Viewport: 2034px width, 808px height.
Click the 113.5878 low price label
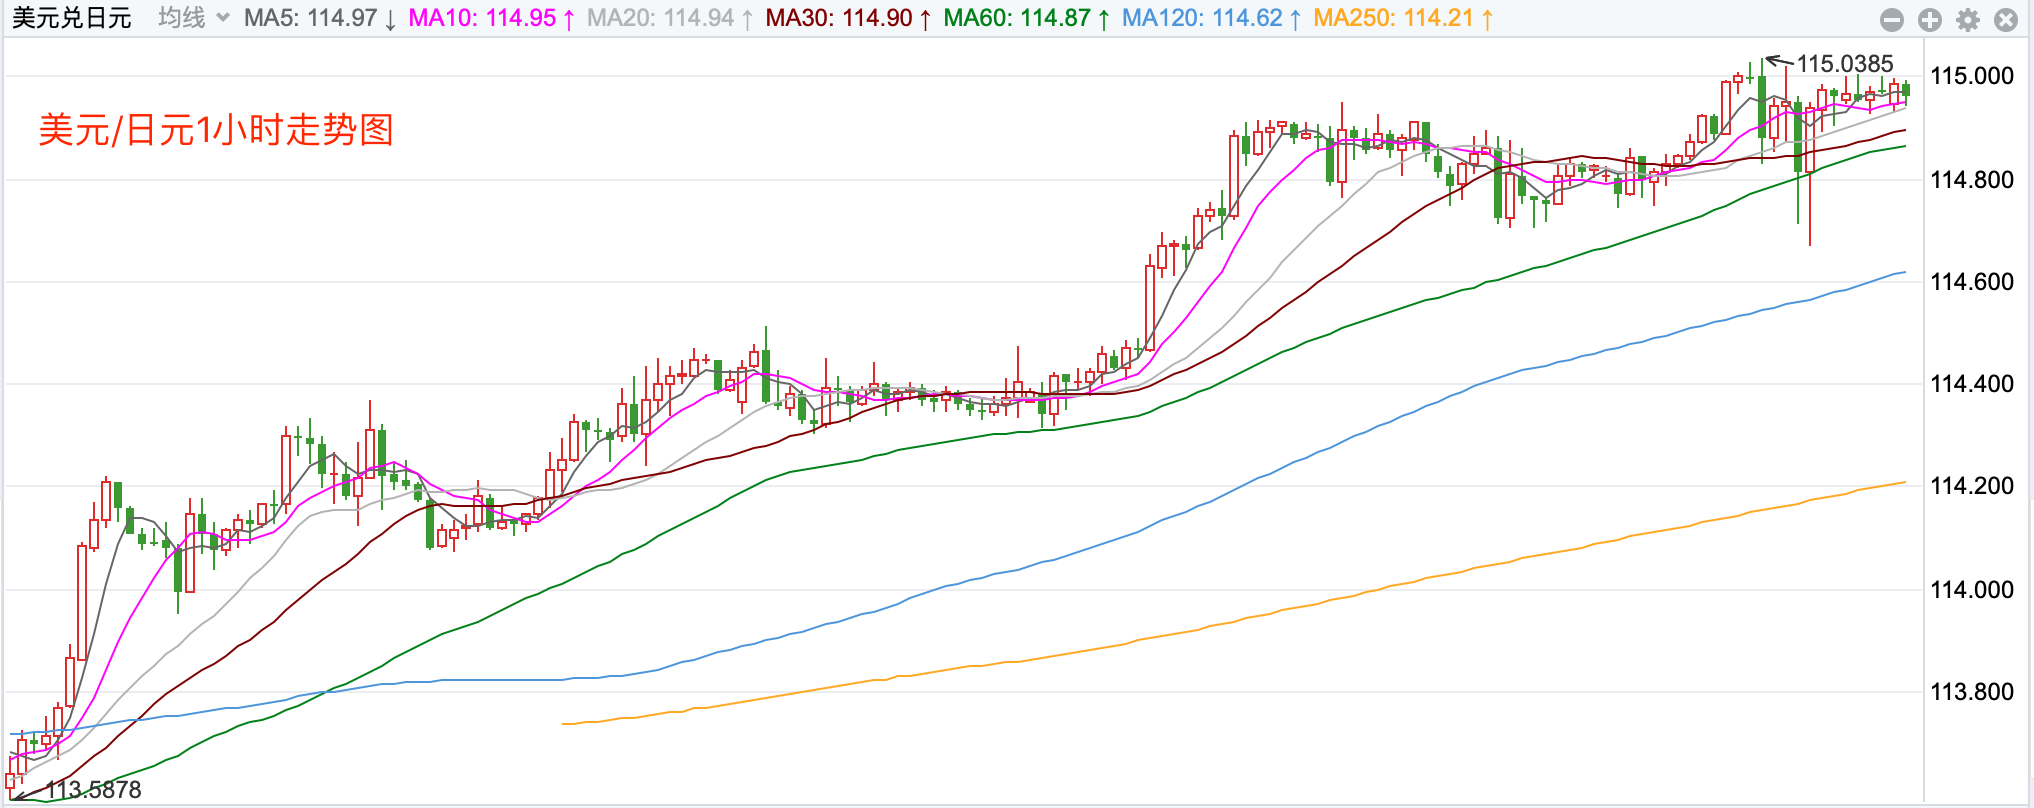coord(93,790)
